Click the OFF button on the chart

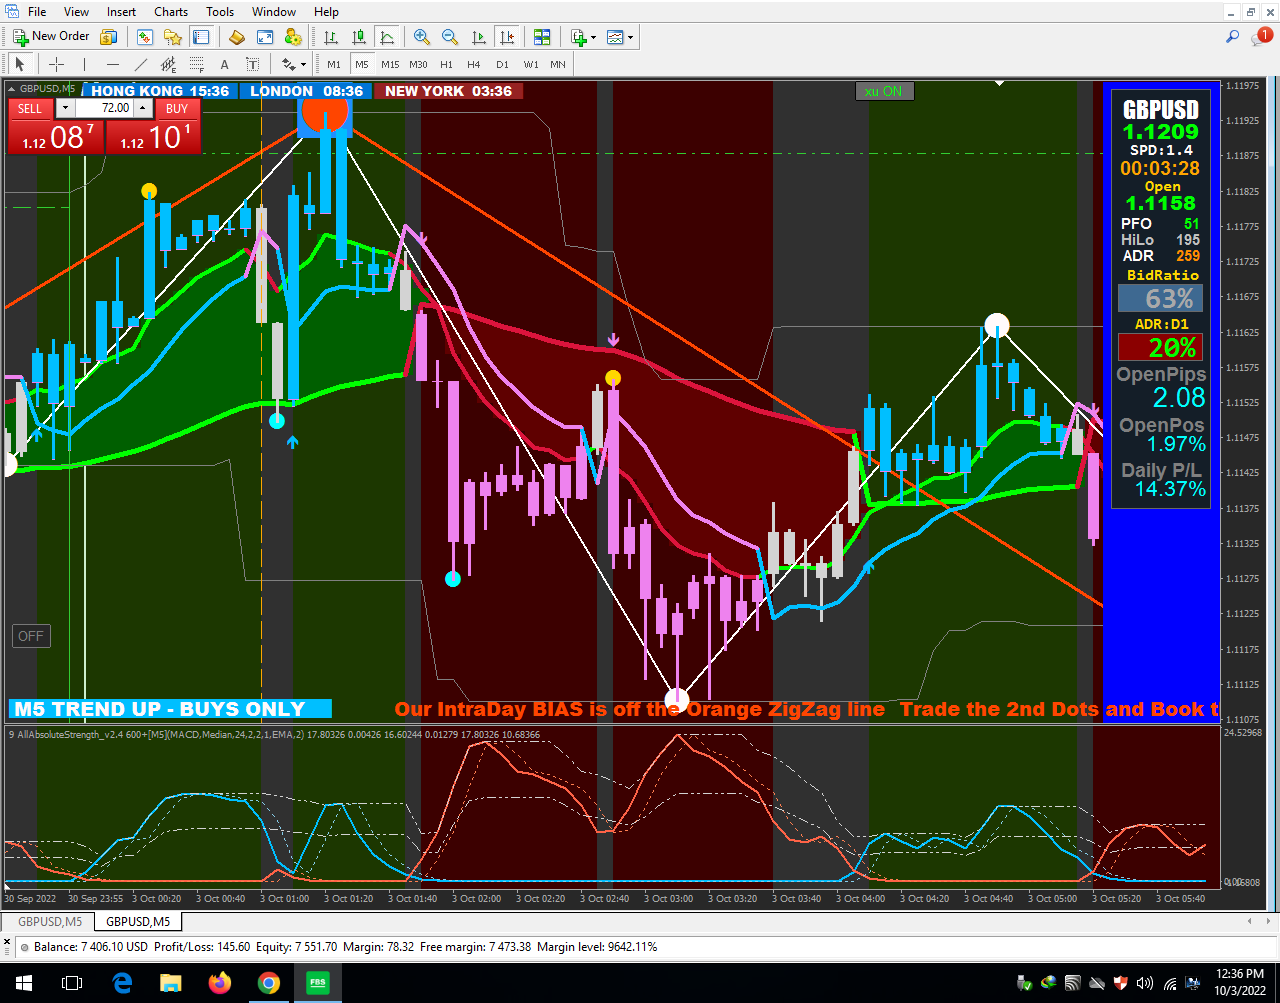pyautogui.click(x=31, y=636)
